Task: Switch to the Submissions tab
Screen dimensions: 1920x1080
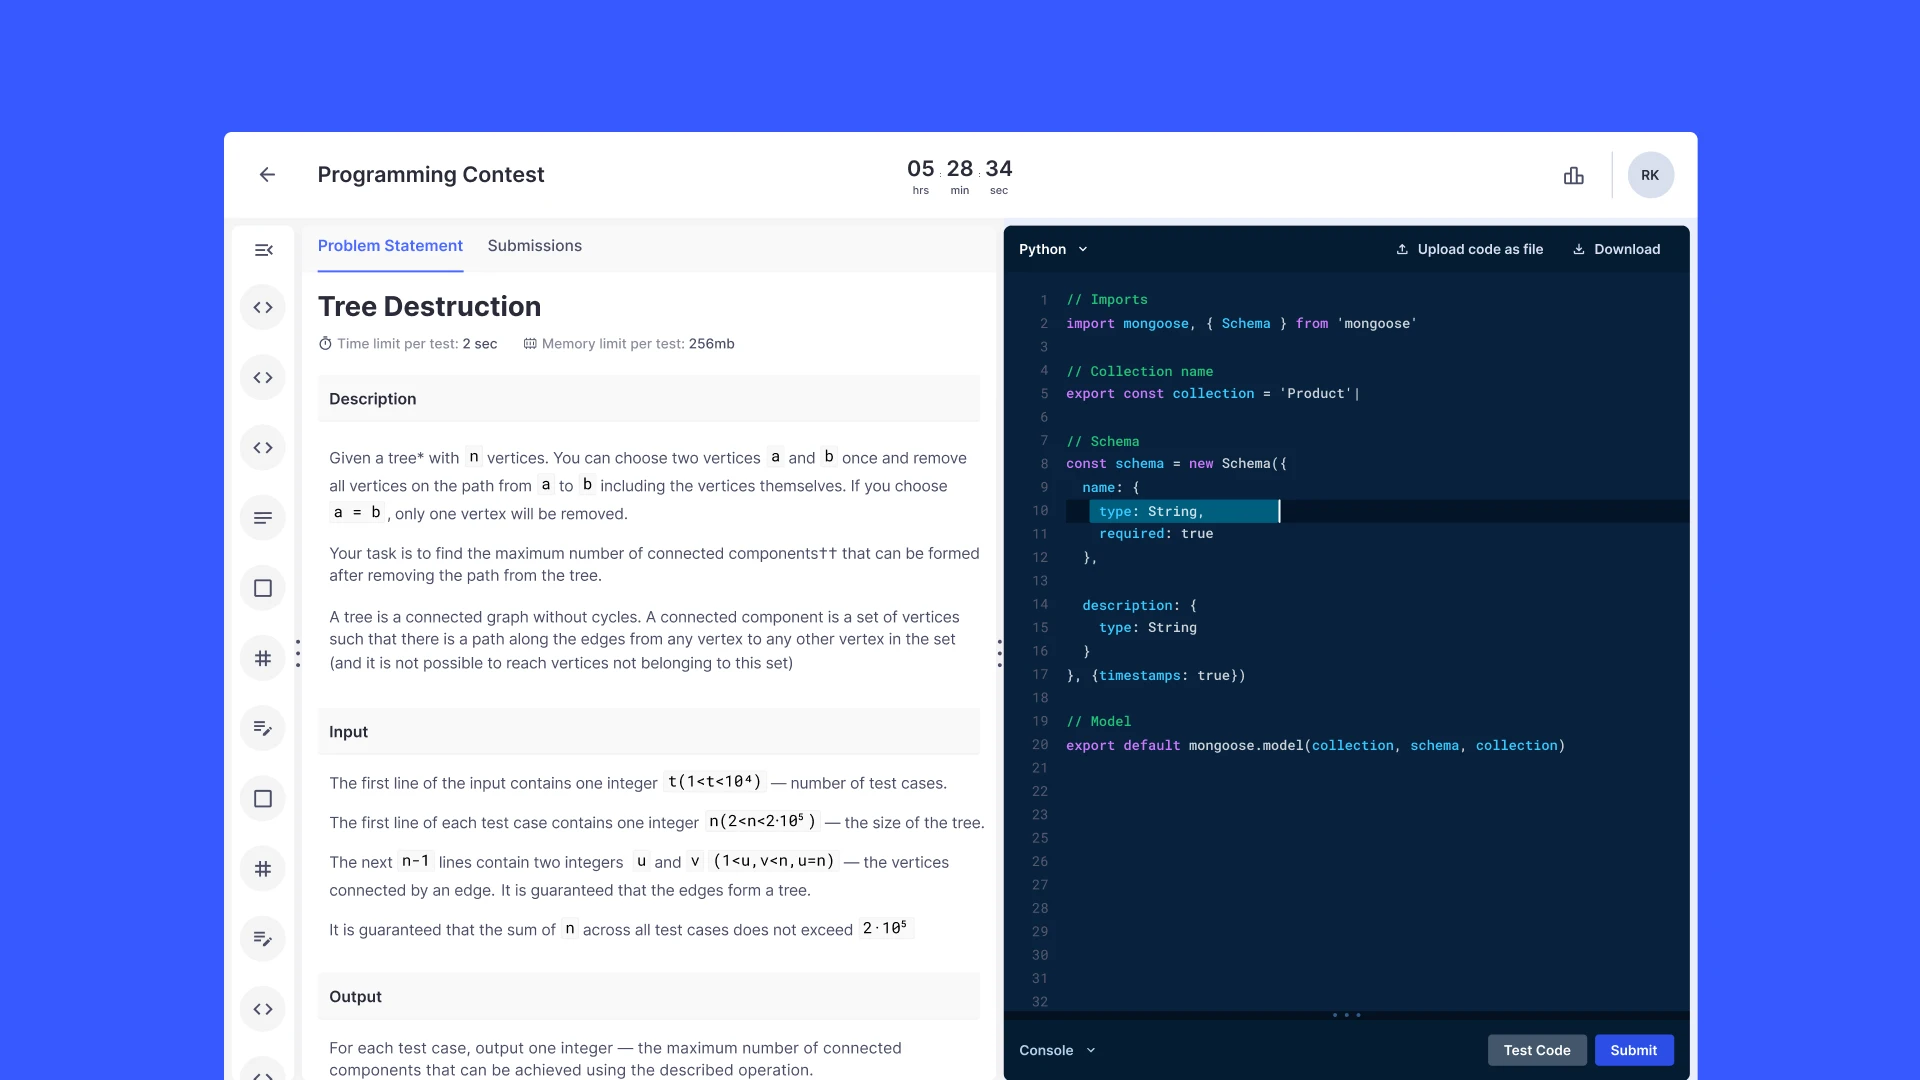Action: 534,245
